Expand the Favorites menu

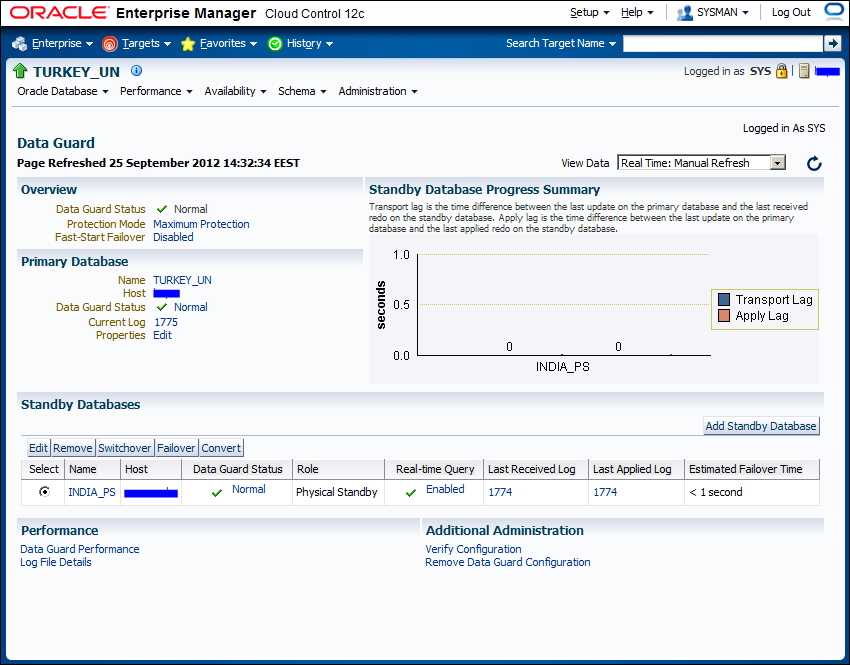coord(228,43)
